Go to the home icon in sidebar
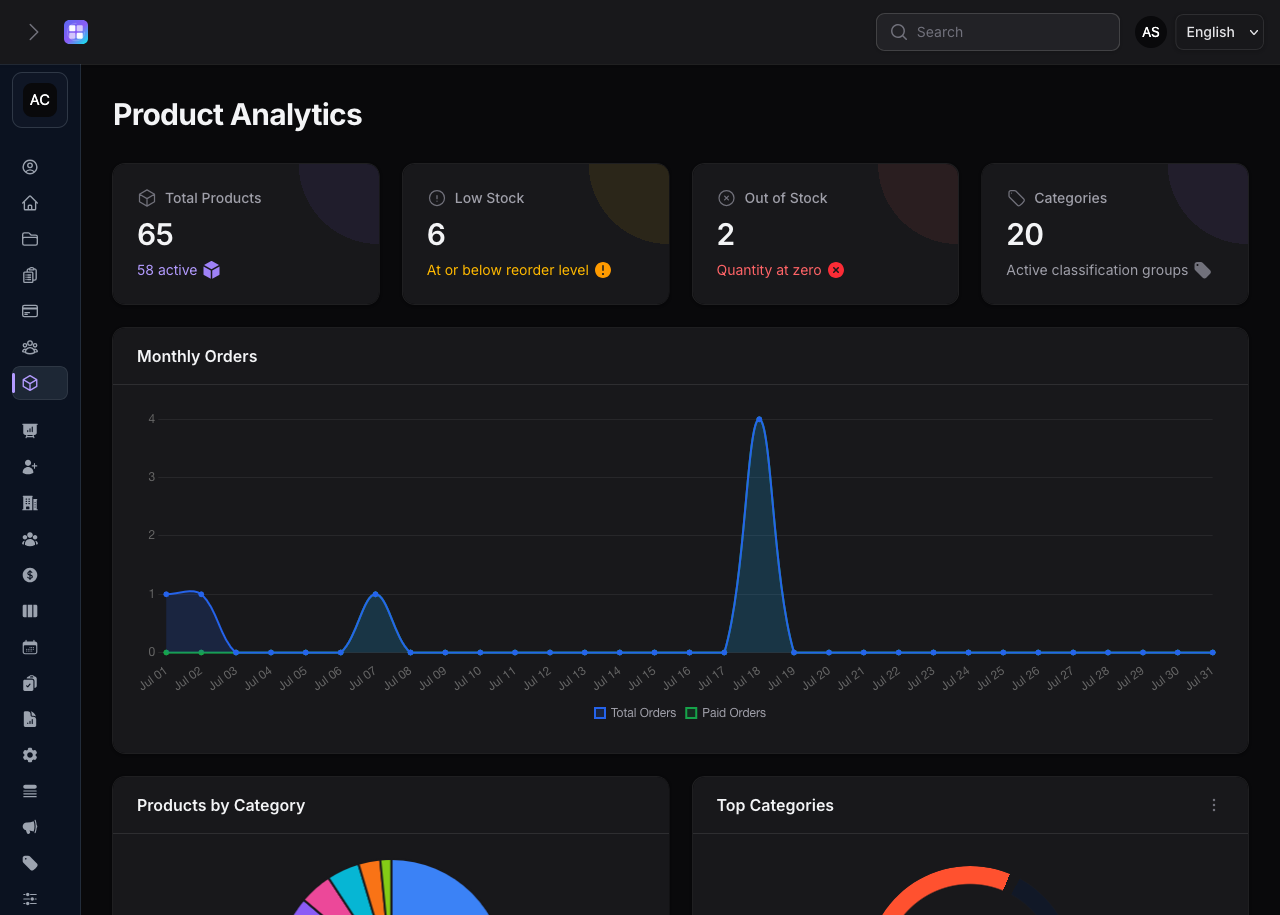 coord(30,203)
